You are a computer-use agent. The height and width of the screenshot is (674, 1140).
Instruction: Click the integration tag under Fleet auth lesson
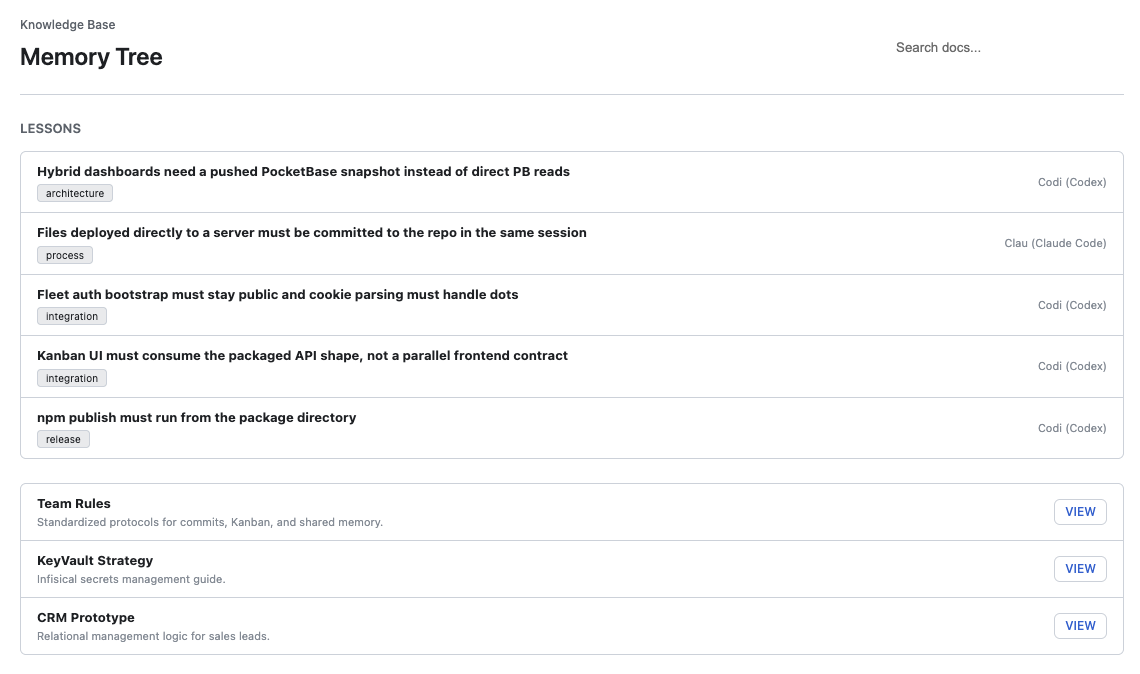pyautogui.click(x=71, y=316)
